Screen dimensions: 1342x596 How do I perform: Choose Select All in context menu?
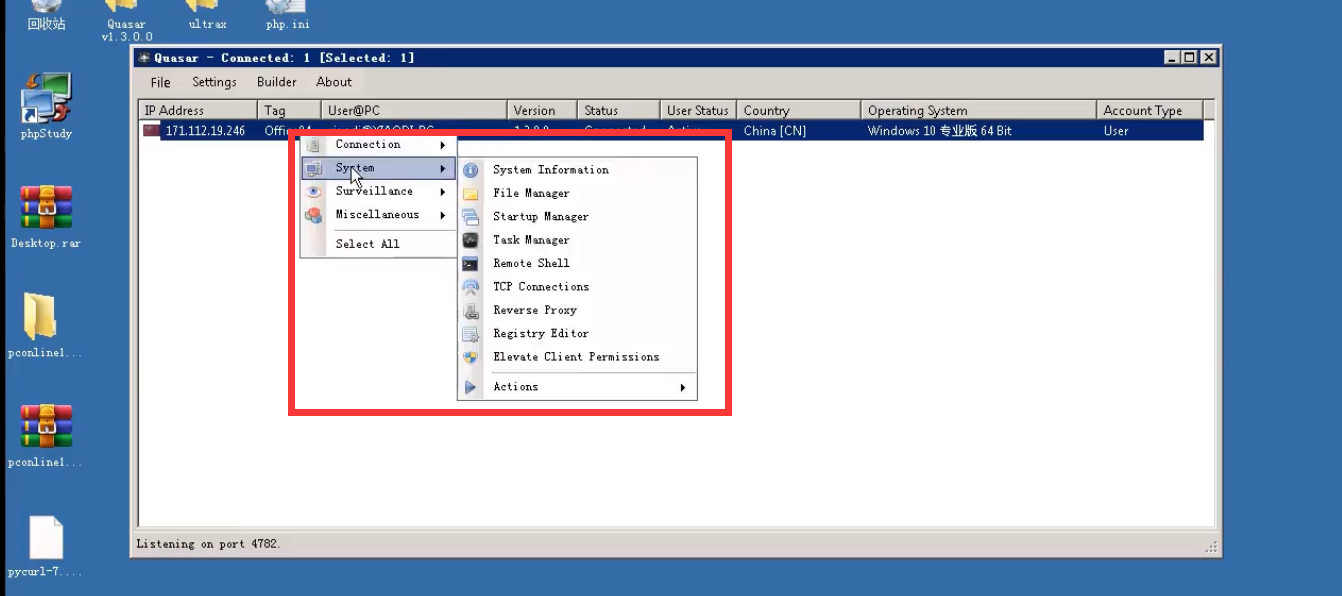(x=367, y=244)
